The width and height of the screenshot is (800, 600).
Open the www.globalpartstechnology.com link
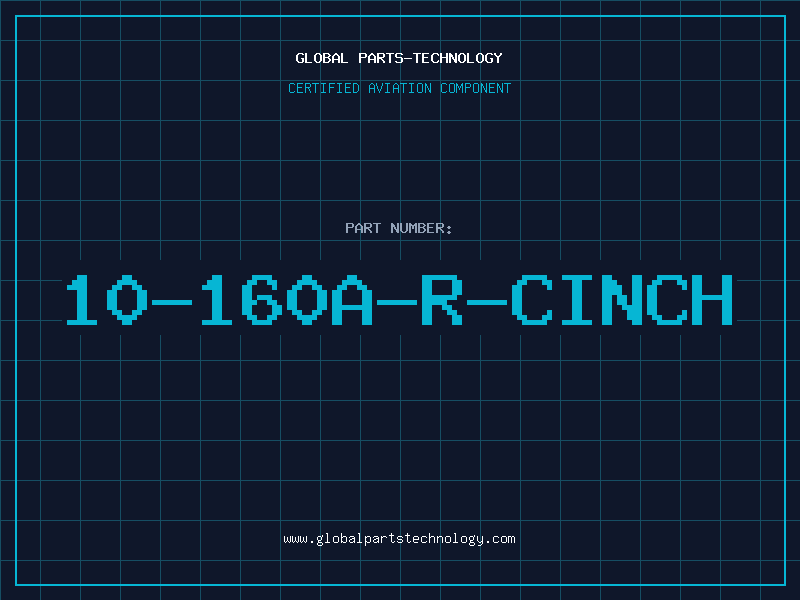click(399, 539)
